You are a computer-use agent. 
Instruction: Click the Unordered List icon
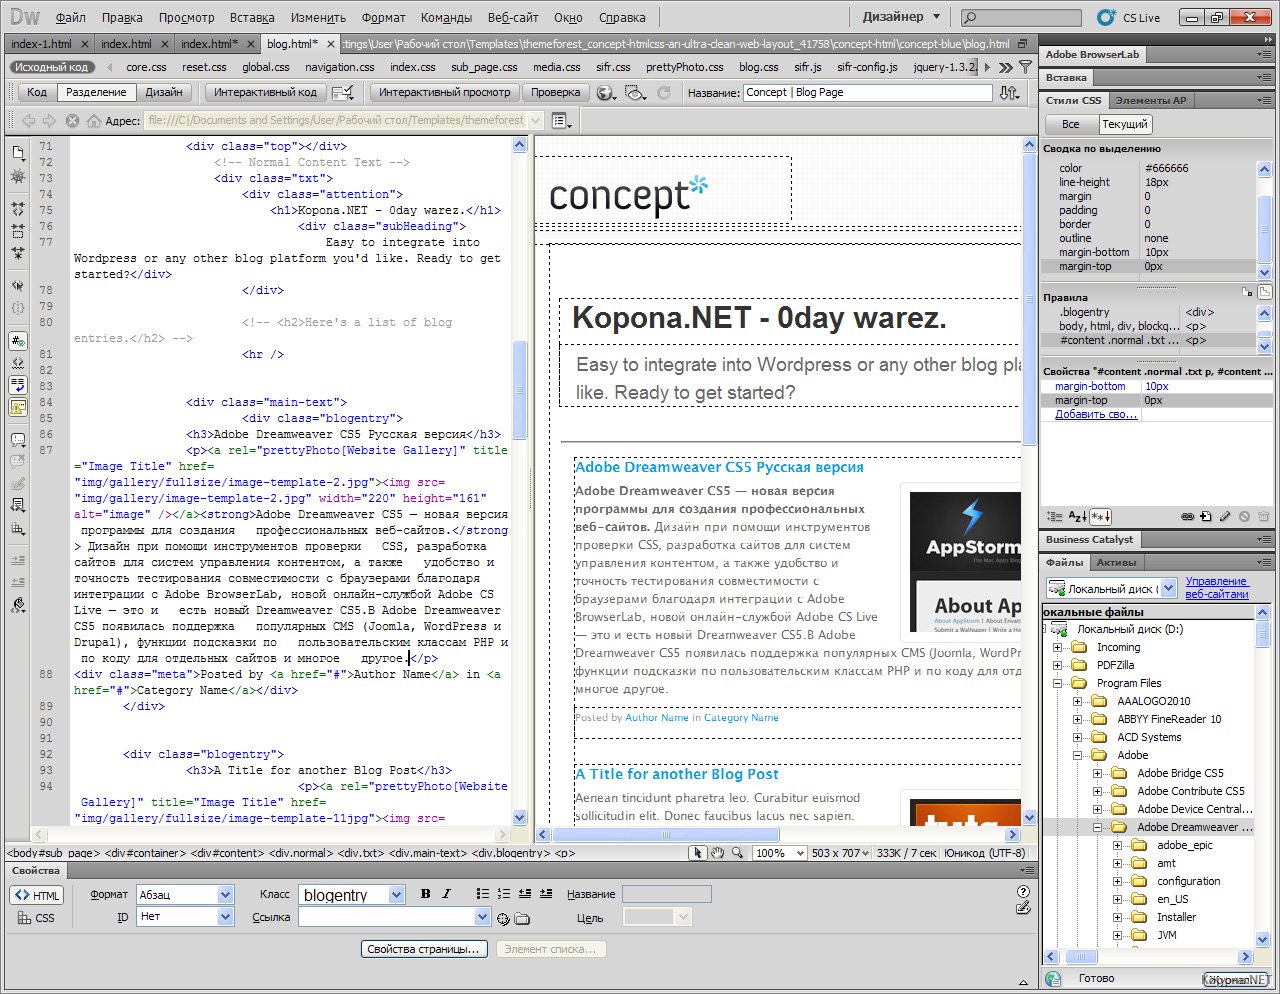point(483,894)
